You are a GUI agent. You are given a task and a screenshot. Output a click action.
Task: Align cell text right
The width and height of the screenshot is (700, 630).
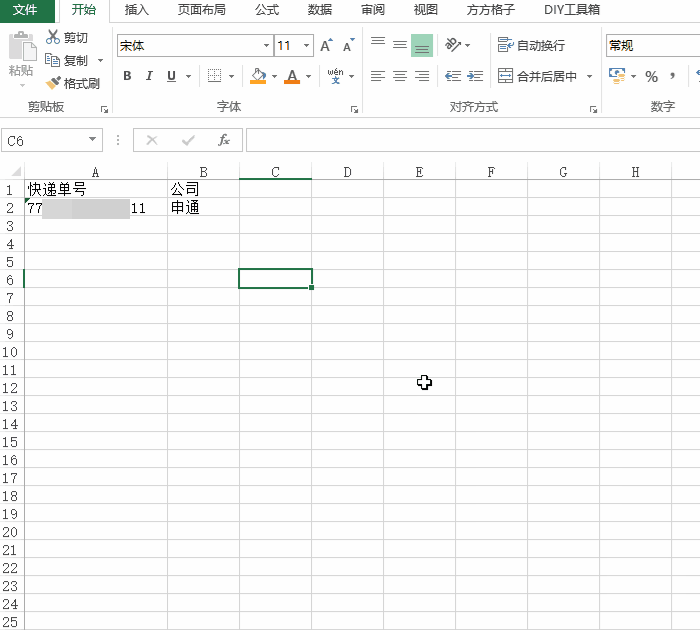pyautogui.click(x=422, y=76)
